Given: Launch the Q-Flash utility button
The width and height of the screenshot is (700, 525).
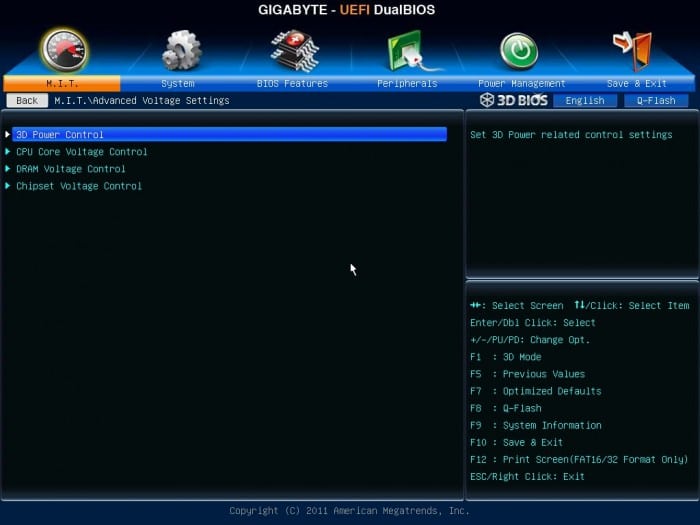Looking at the screenshot, I should [656, 100].
